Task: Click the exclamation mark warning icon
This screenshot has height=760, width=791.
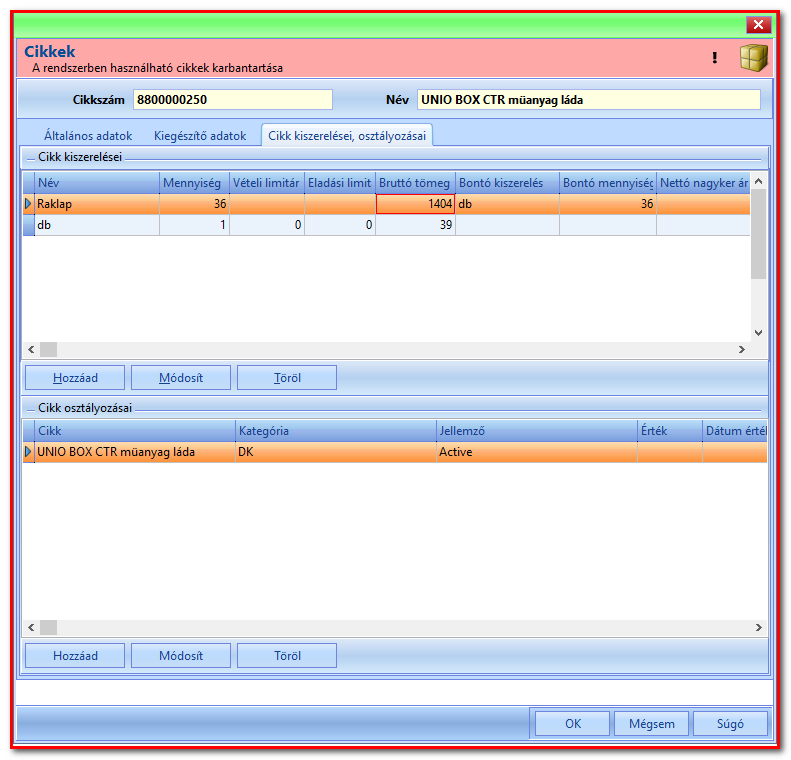Action: pos(714,57)
